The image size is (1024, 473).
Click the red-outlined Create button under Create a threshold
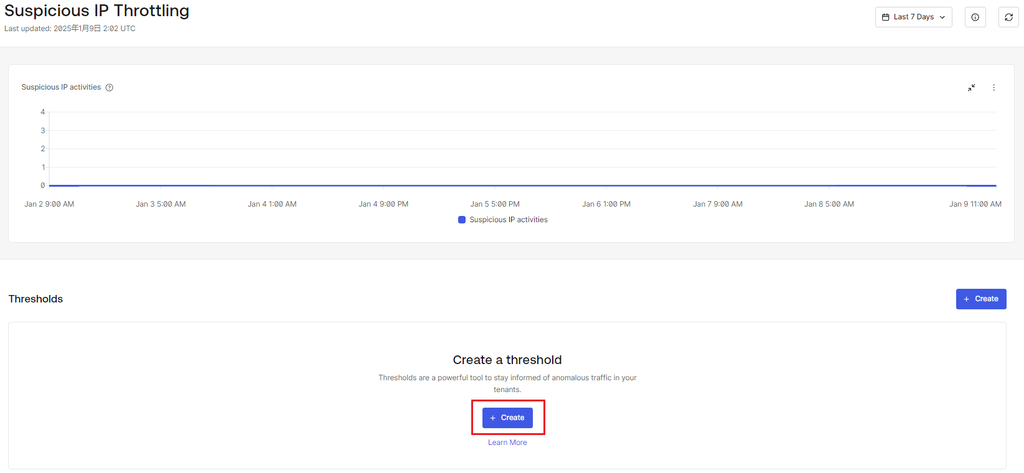507,417
